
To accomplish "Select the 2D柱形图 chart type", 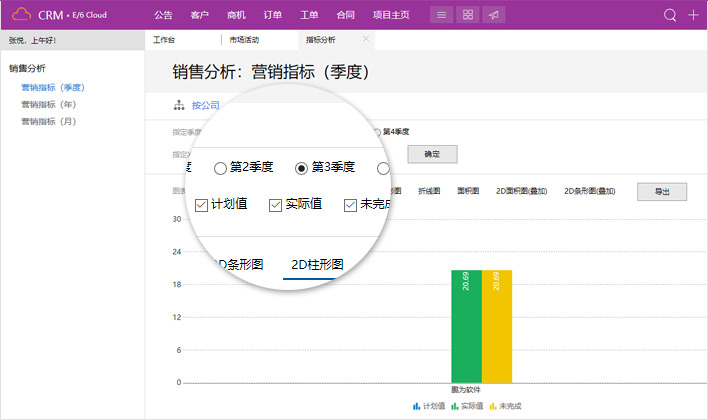I will point(316,265).
